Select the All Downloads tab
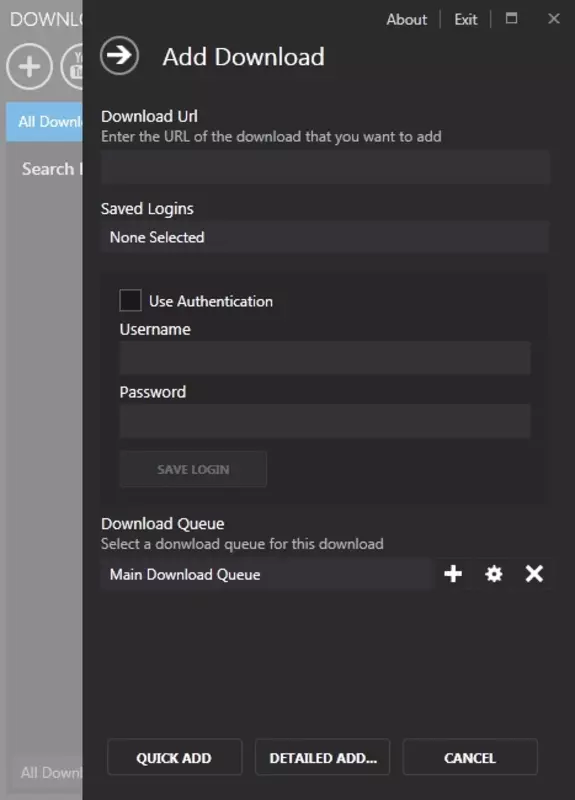575x800 pixels. coord(44,121)
